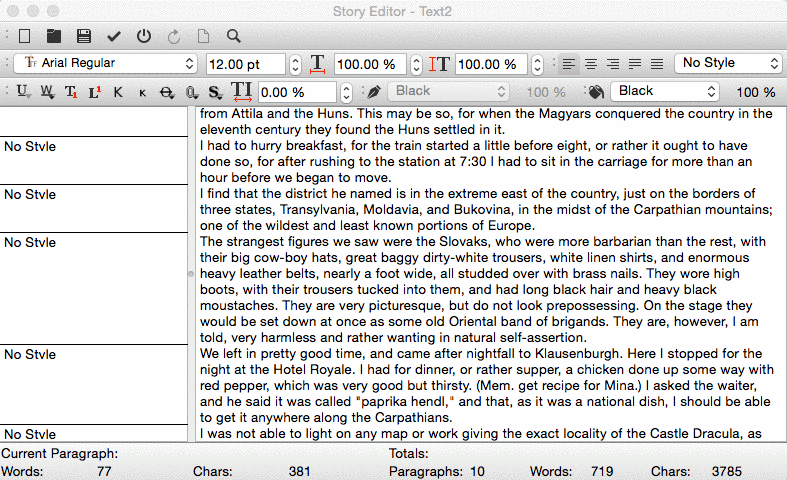
Task: Open Search/Replace with the magnifier icon
Action: (x=233, y=36)
